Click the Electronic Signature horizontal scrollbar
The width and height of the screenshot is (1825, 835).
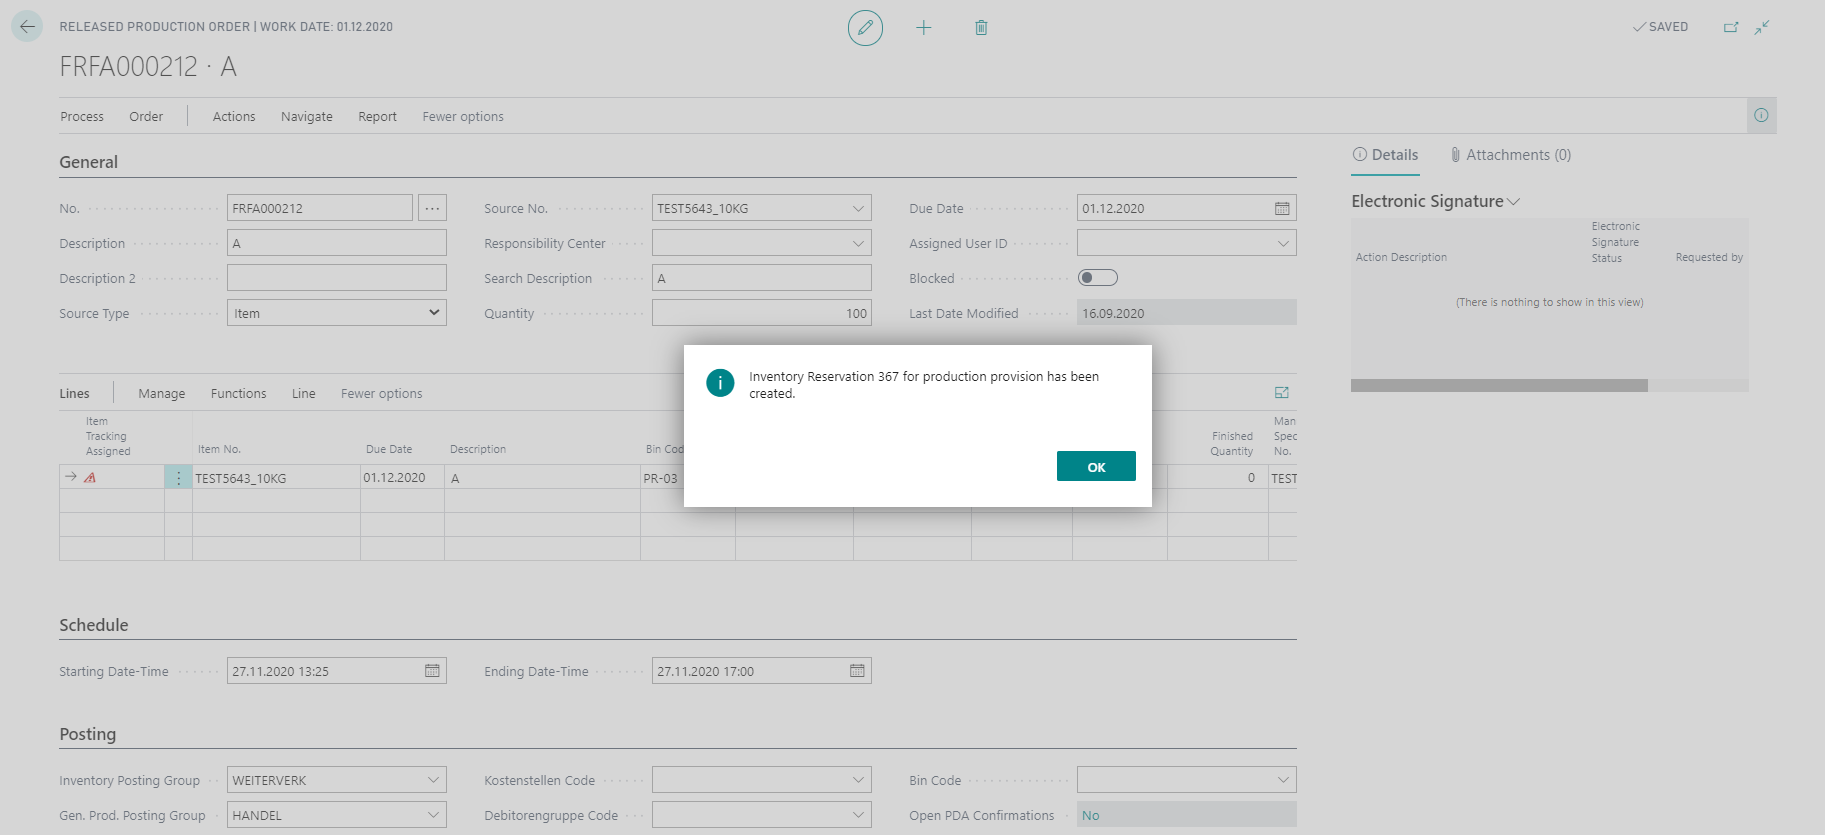click(1499, 385)
